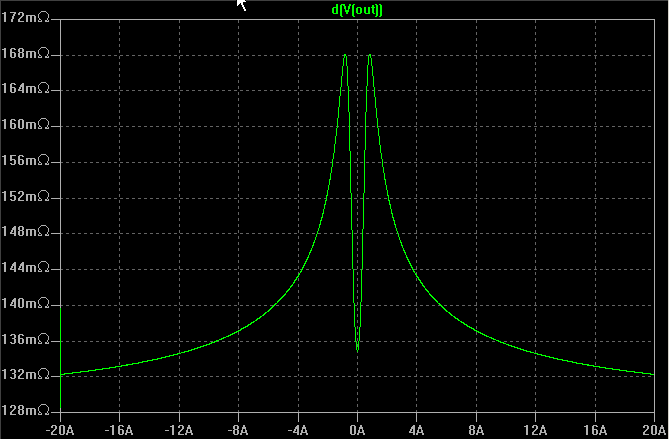This screenshot has height=439, width=669.
Task: Click the 132mΩ vertical axis label
Action: click(26, 375)
